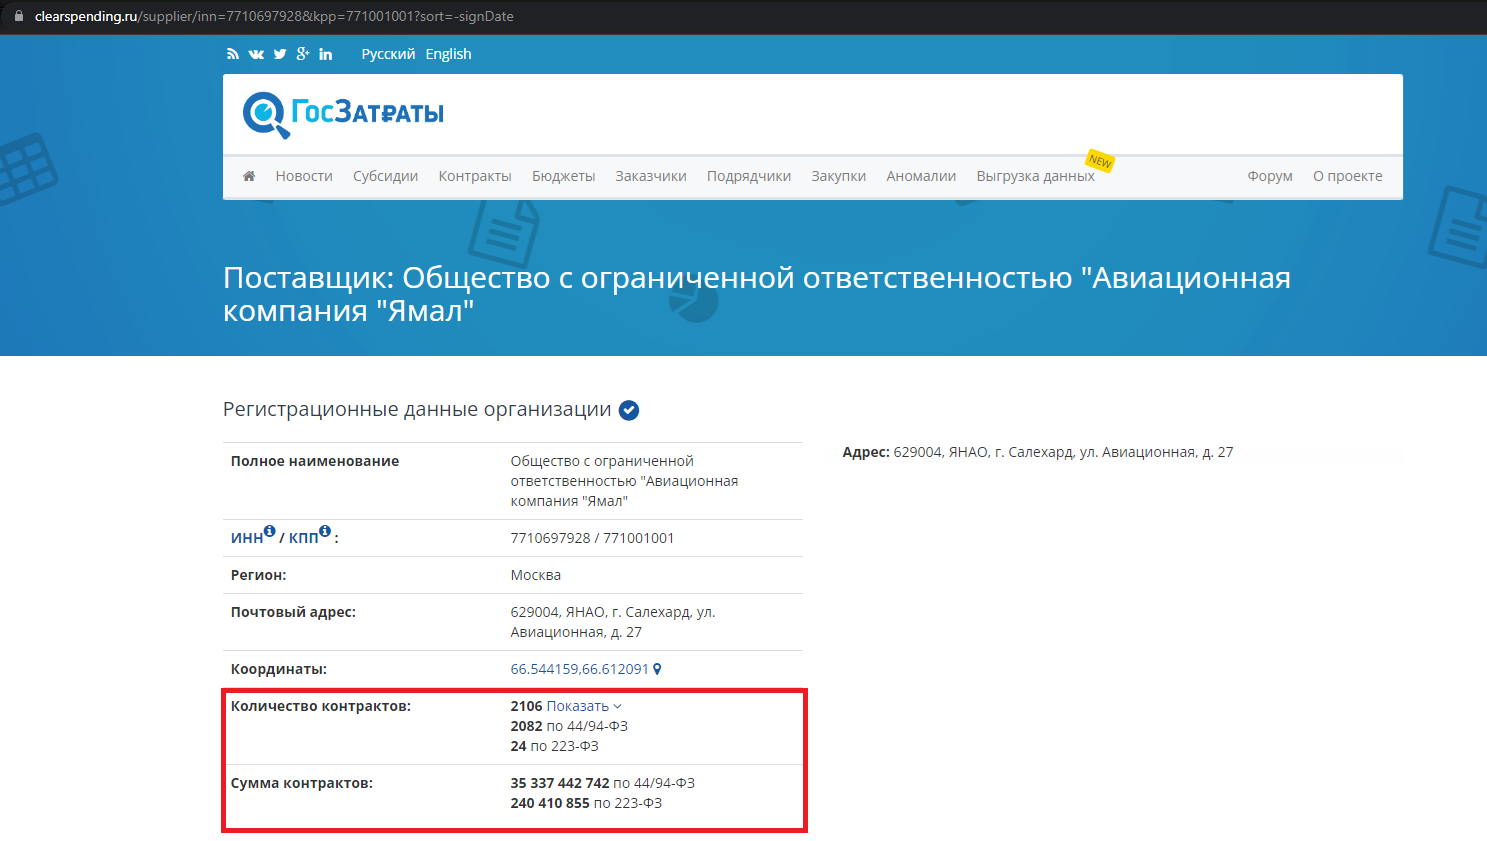Switch language to Русский

388,54
